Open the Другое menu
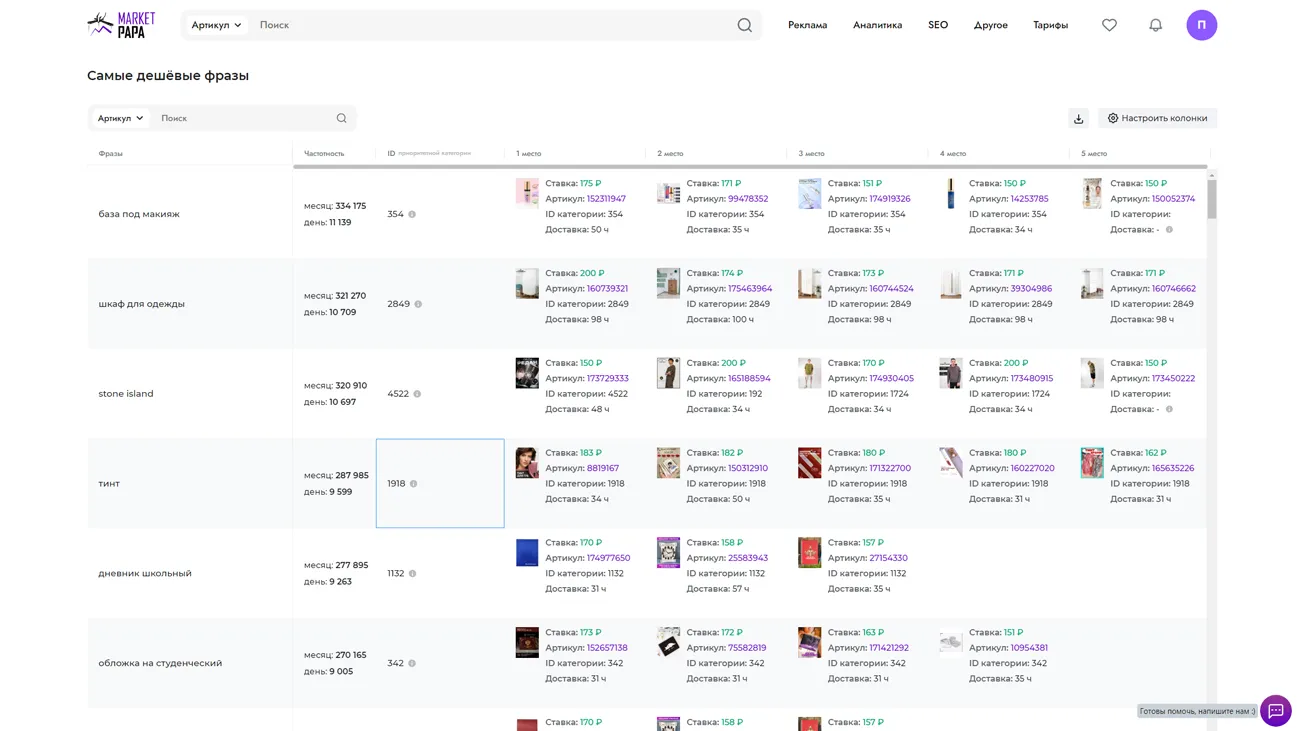 990,25
